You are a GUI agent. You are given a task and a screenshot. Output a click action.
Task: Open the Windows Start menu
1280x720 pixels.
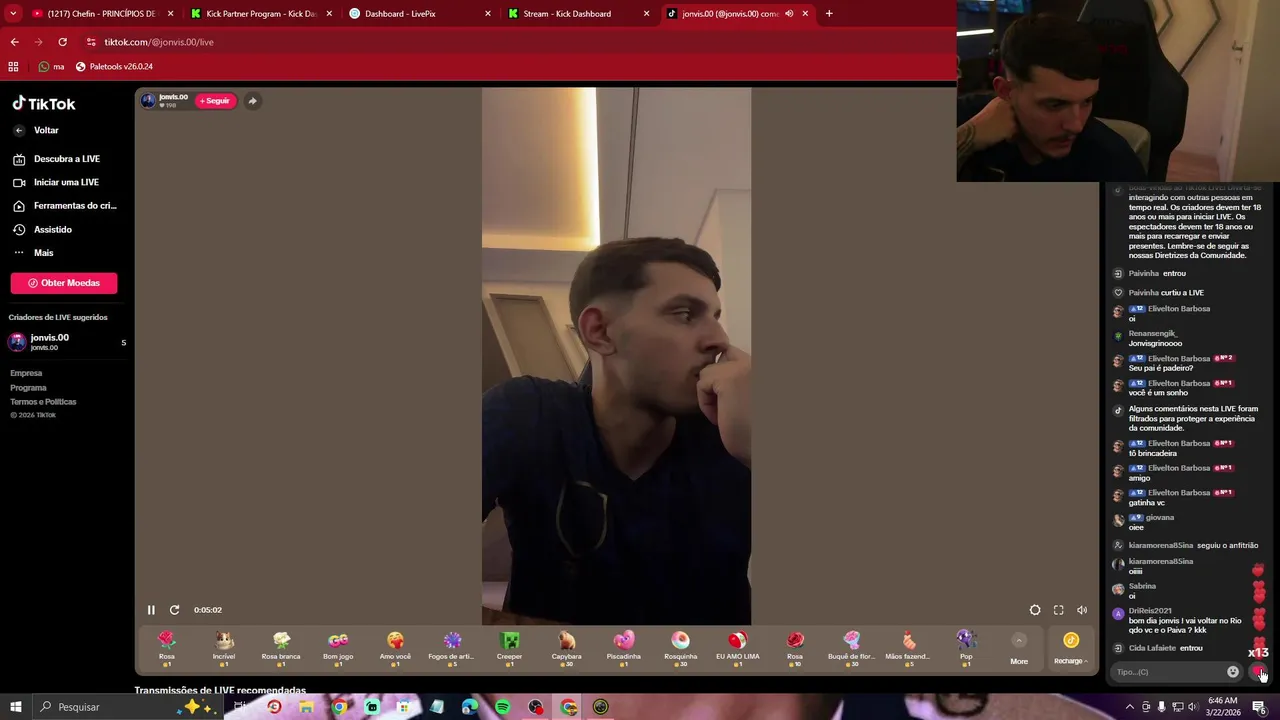pyautogui.click(x=16, y=707)
